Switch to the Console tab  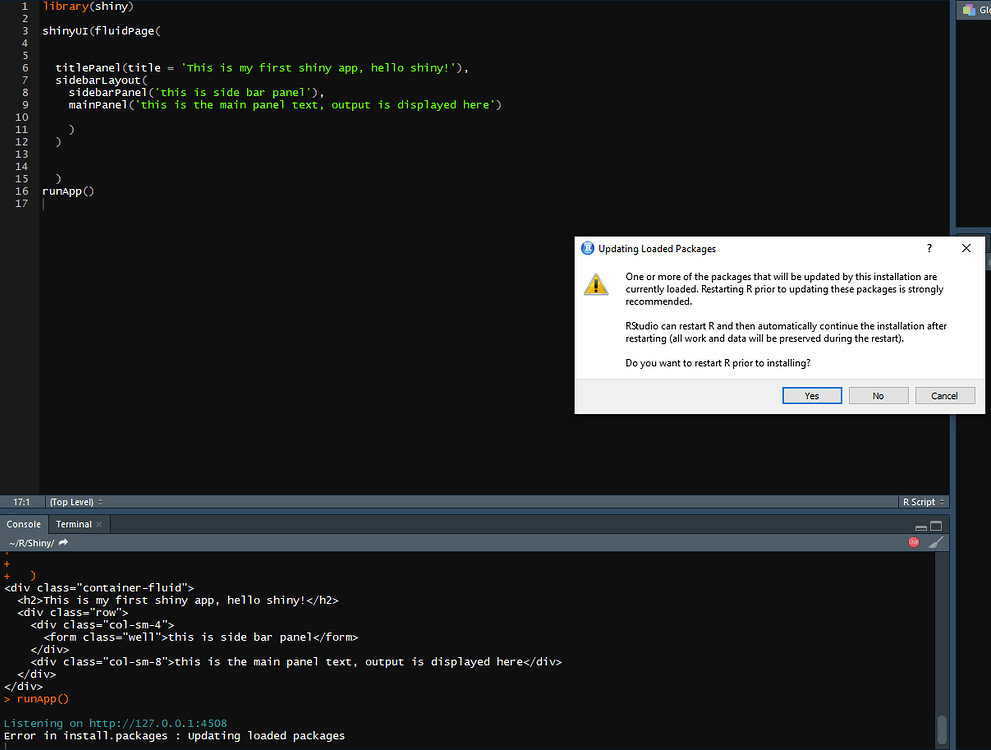23,523
